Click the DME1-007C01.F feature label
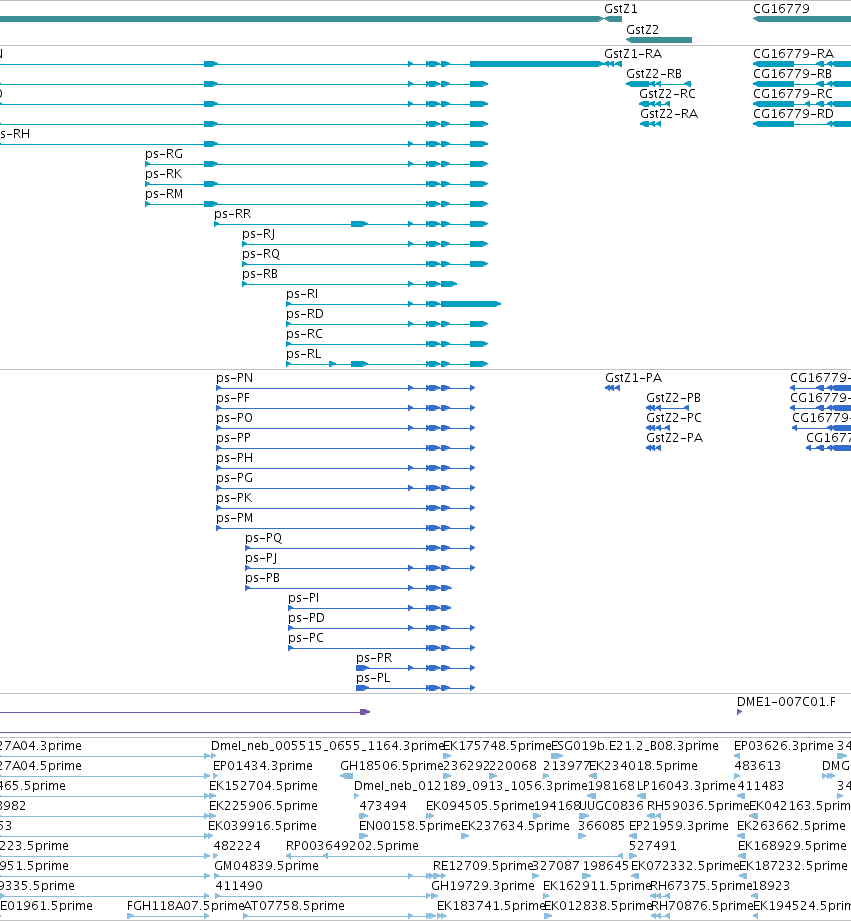Screen dimensions: 851x921 coord(786,702)
